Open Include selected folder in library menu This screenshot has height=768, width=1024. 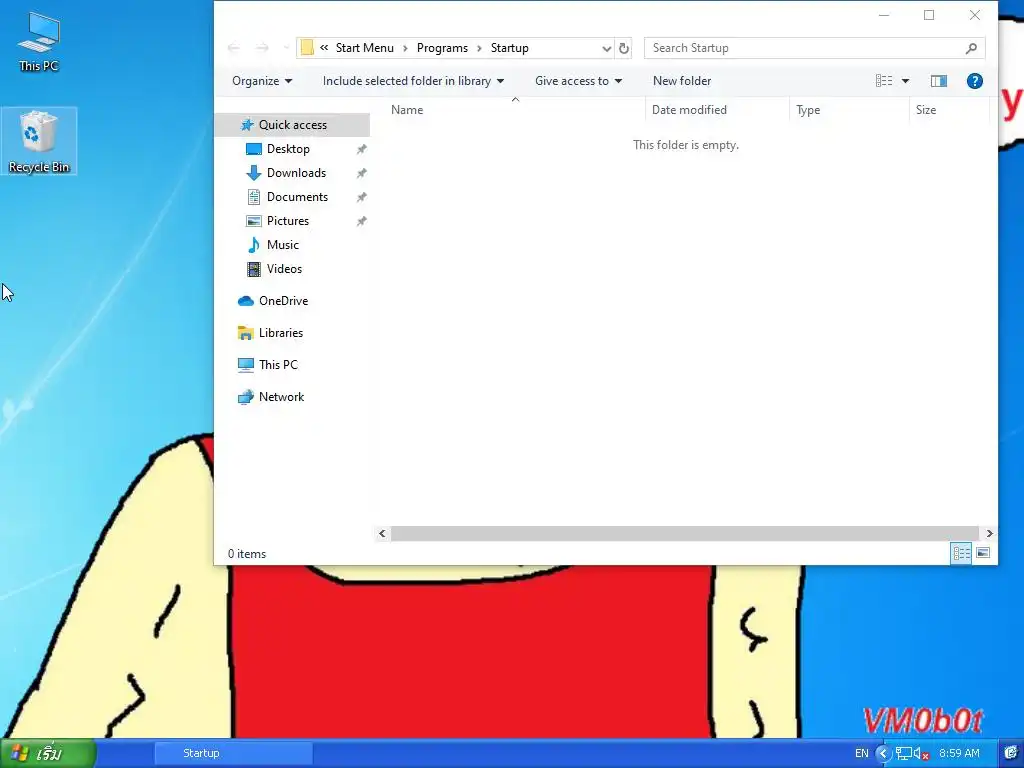point(413,81)
